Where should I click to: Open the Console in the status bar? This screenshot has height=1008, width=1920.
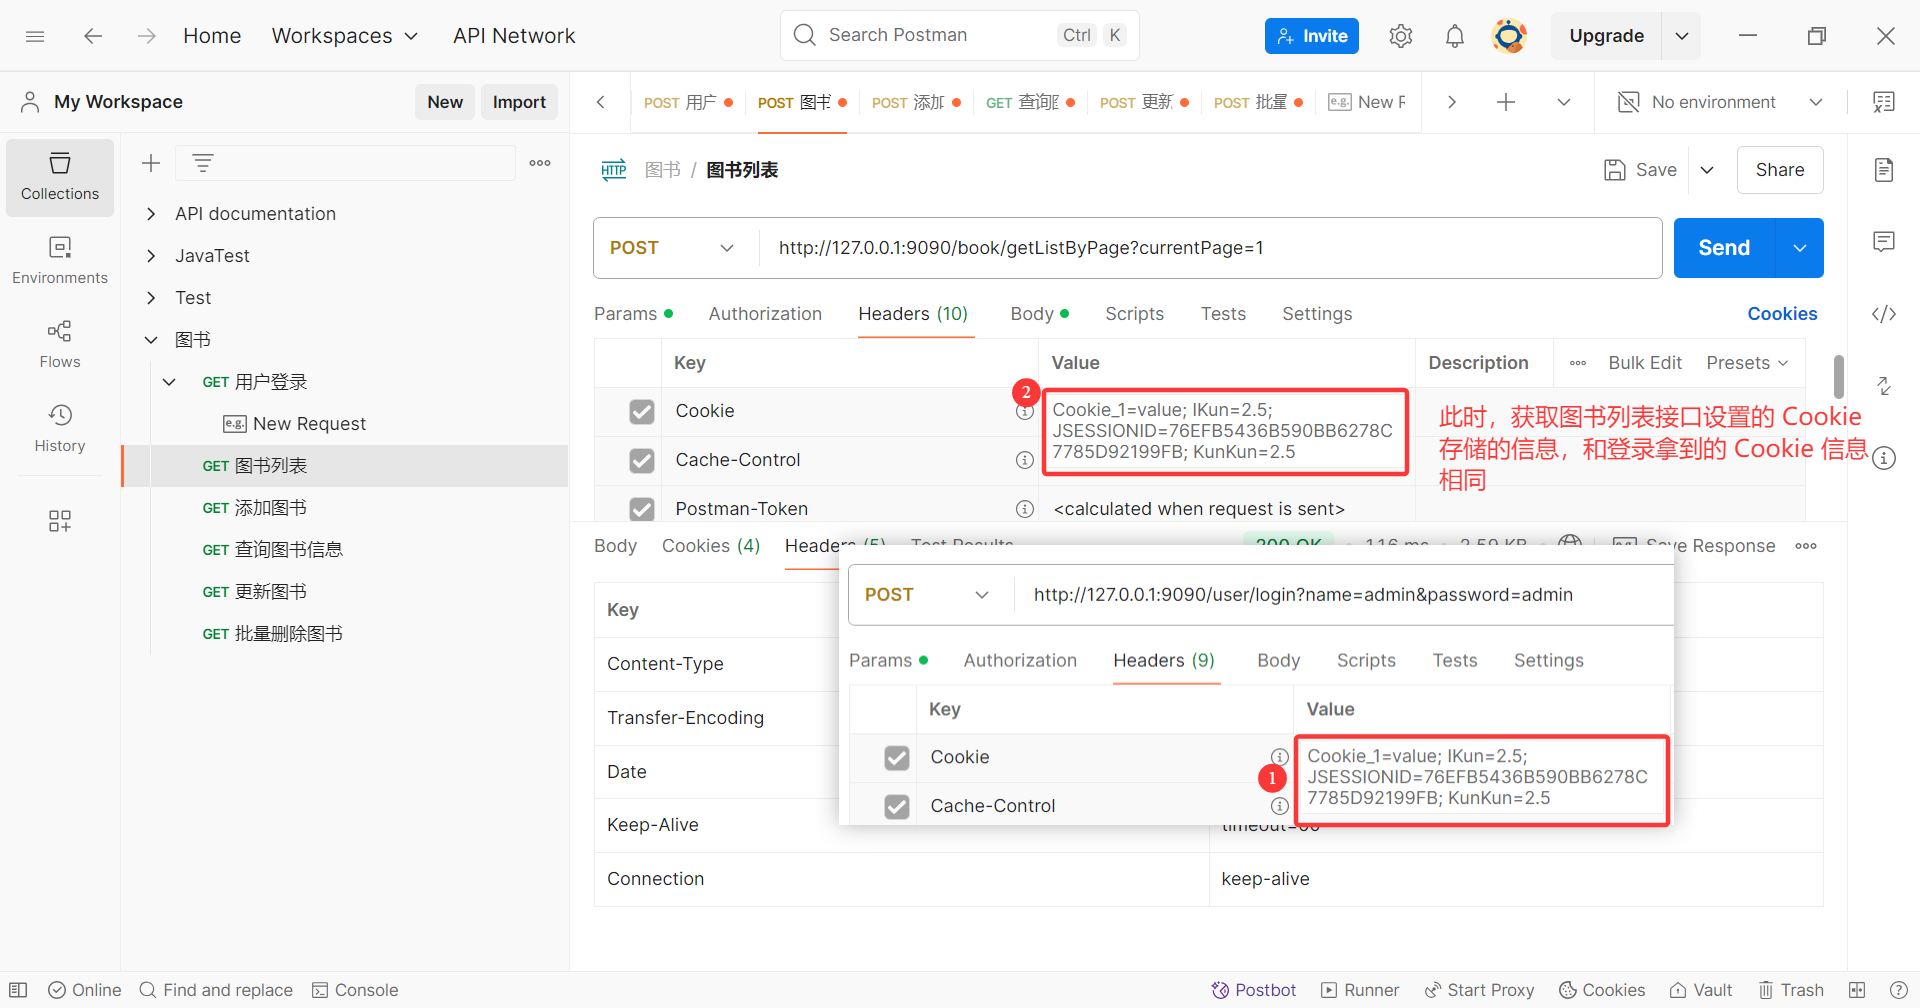[x=355, y=990]
